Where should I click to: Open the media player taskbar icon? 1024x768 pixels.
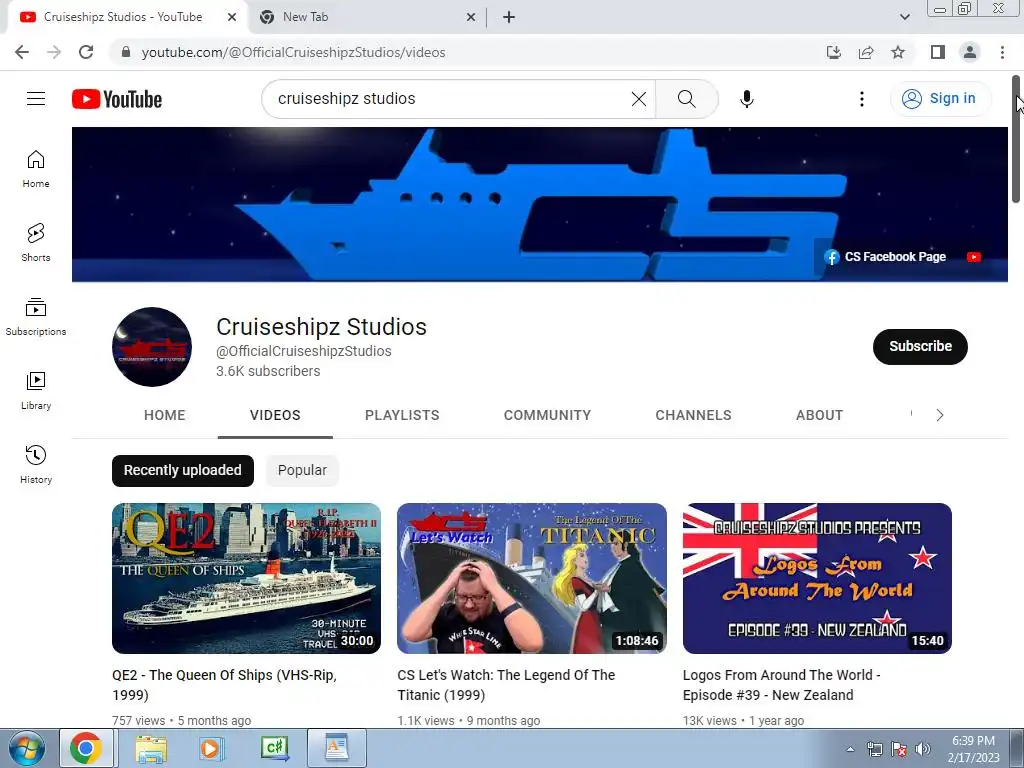(211, 748)
